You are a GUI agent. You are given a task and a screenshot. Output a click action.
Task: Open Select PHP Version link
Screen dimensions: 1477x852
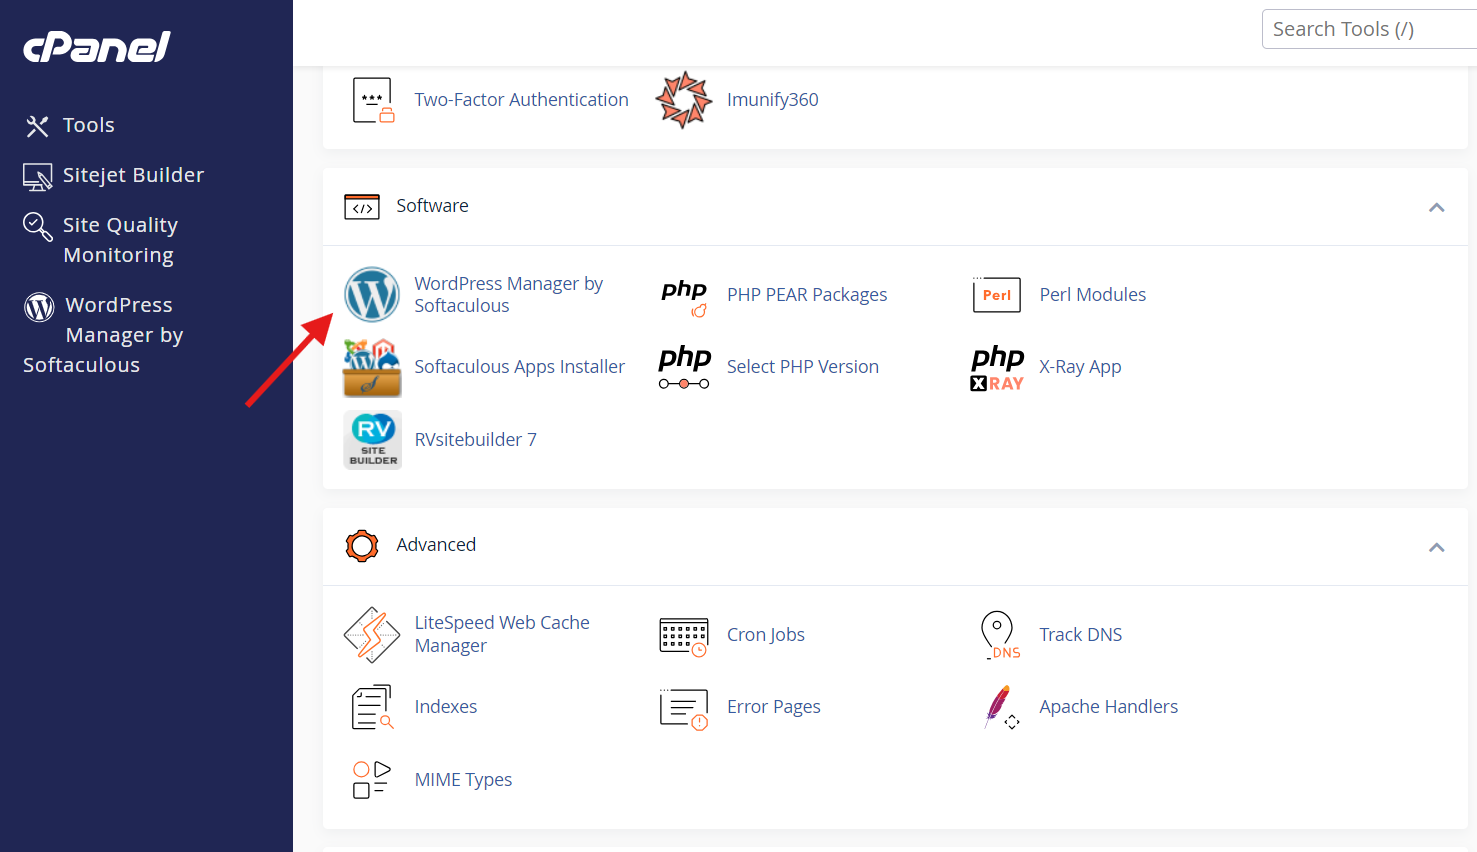[x=802, y=367]
